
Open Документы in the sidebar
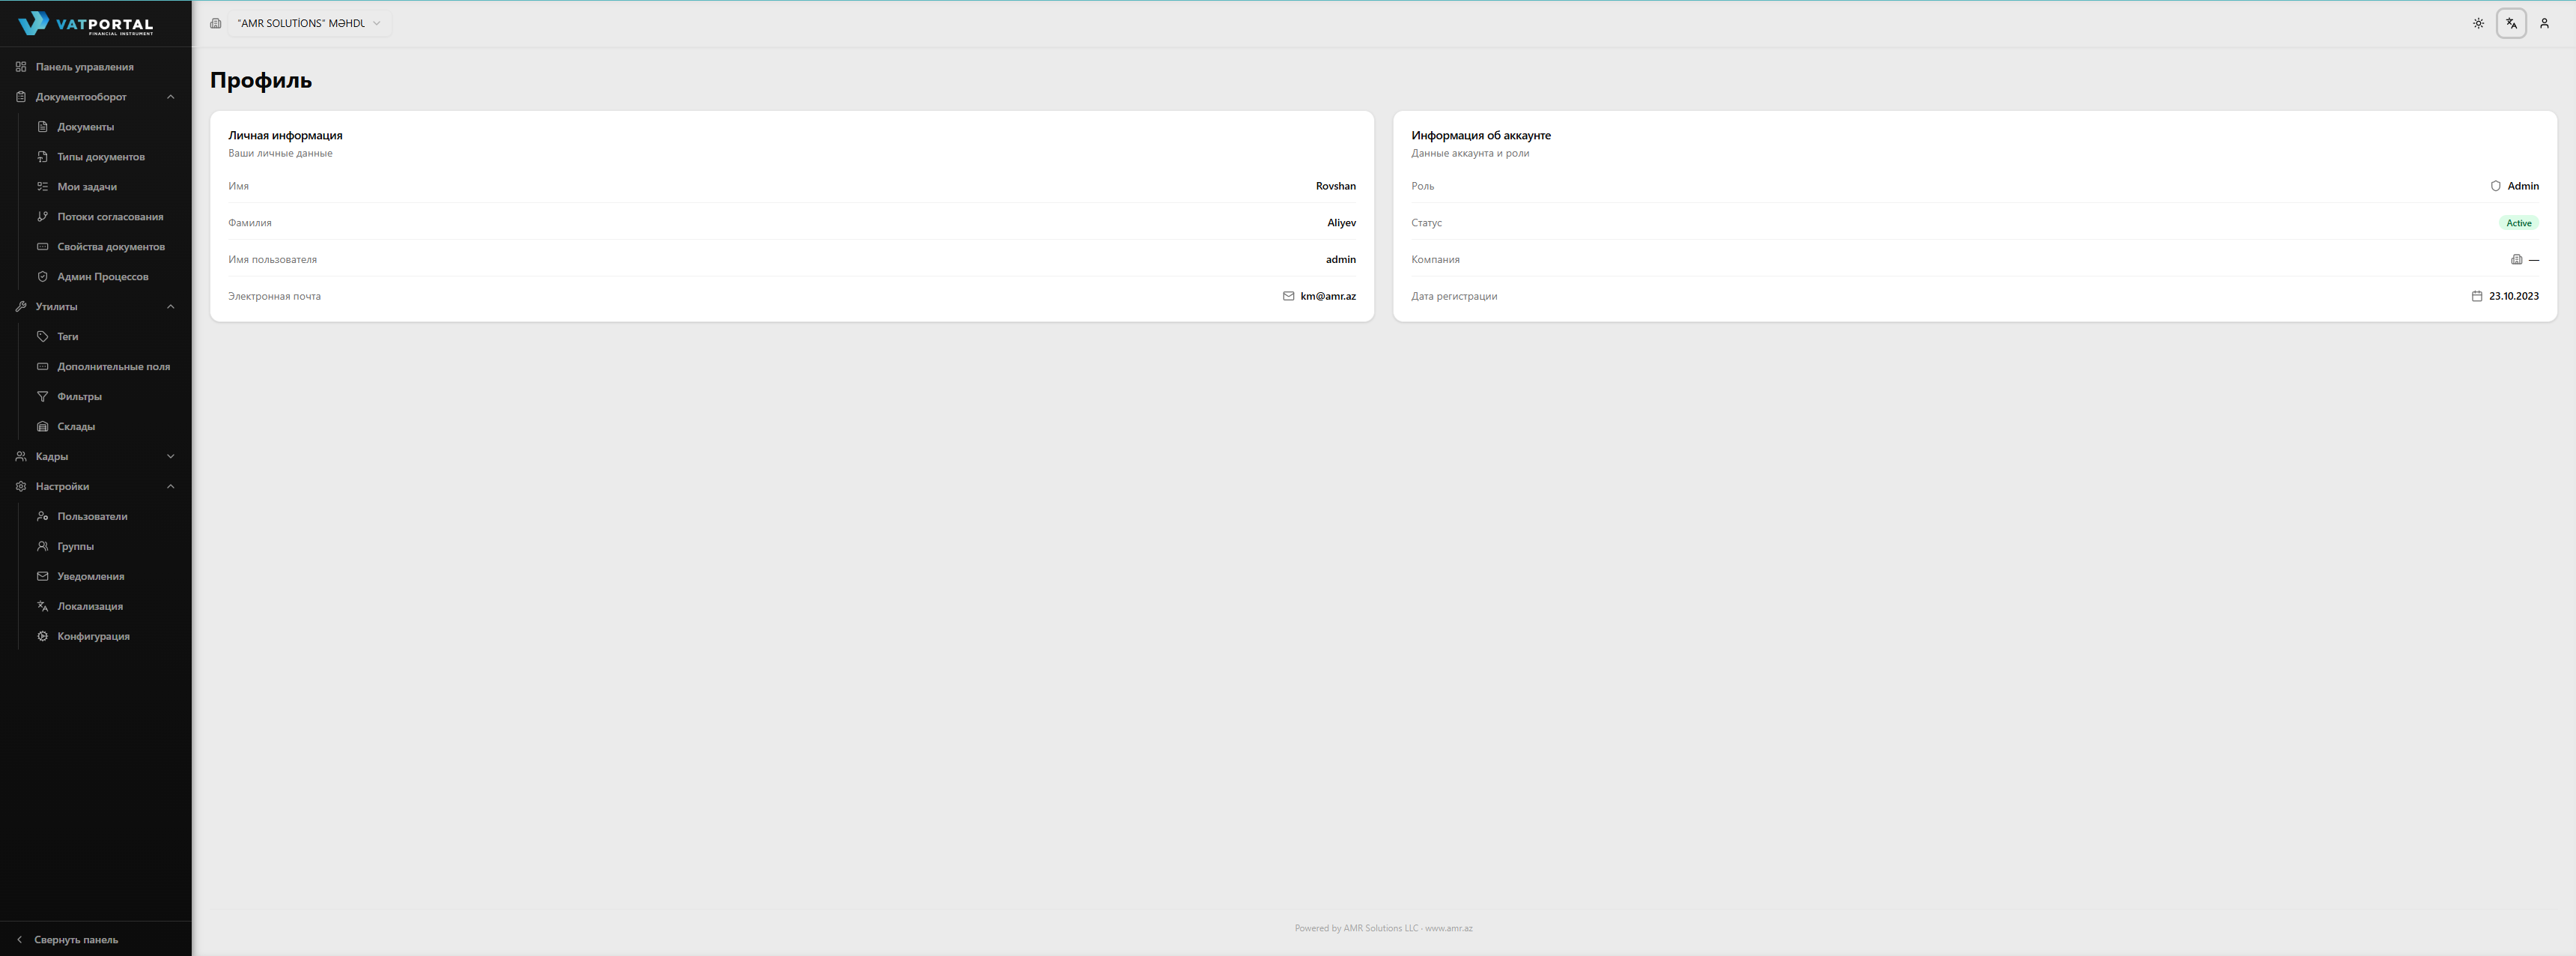[x=85, y=127]
